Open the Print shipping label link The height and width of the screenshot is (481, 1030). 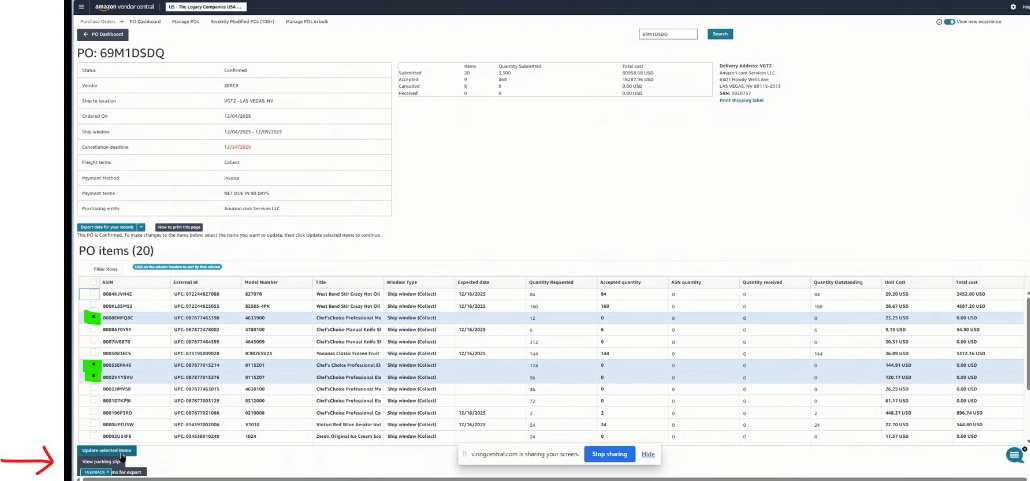742,101
